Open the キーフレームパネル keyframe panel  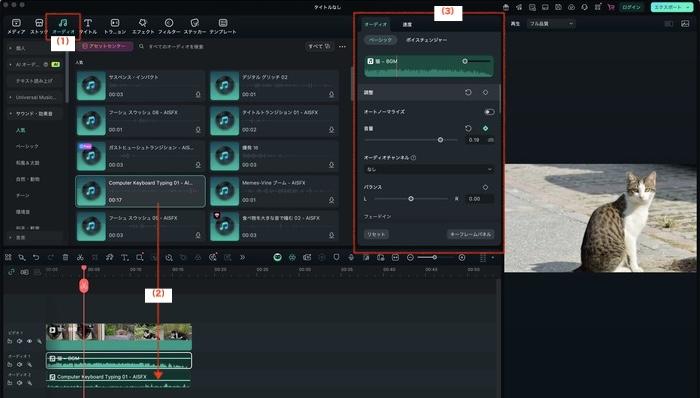[471, 234]
